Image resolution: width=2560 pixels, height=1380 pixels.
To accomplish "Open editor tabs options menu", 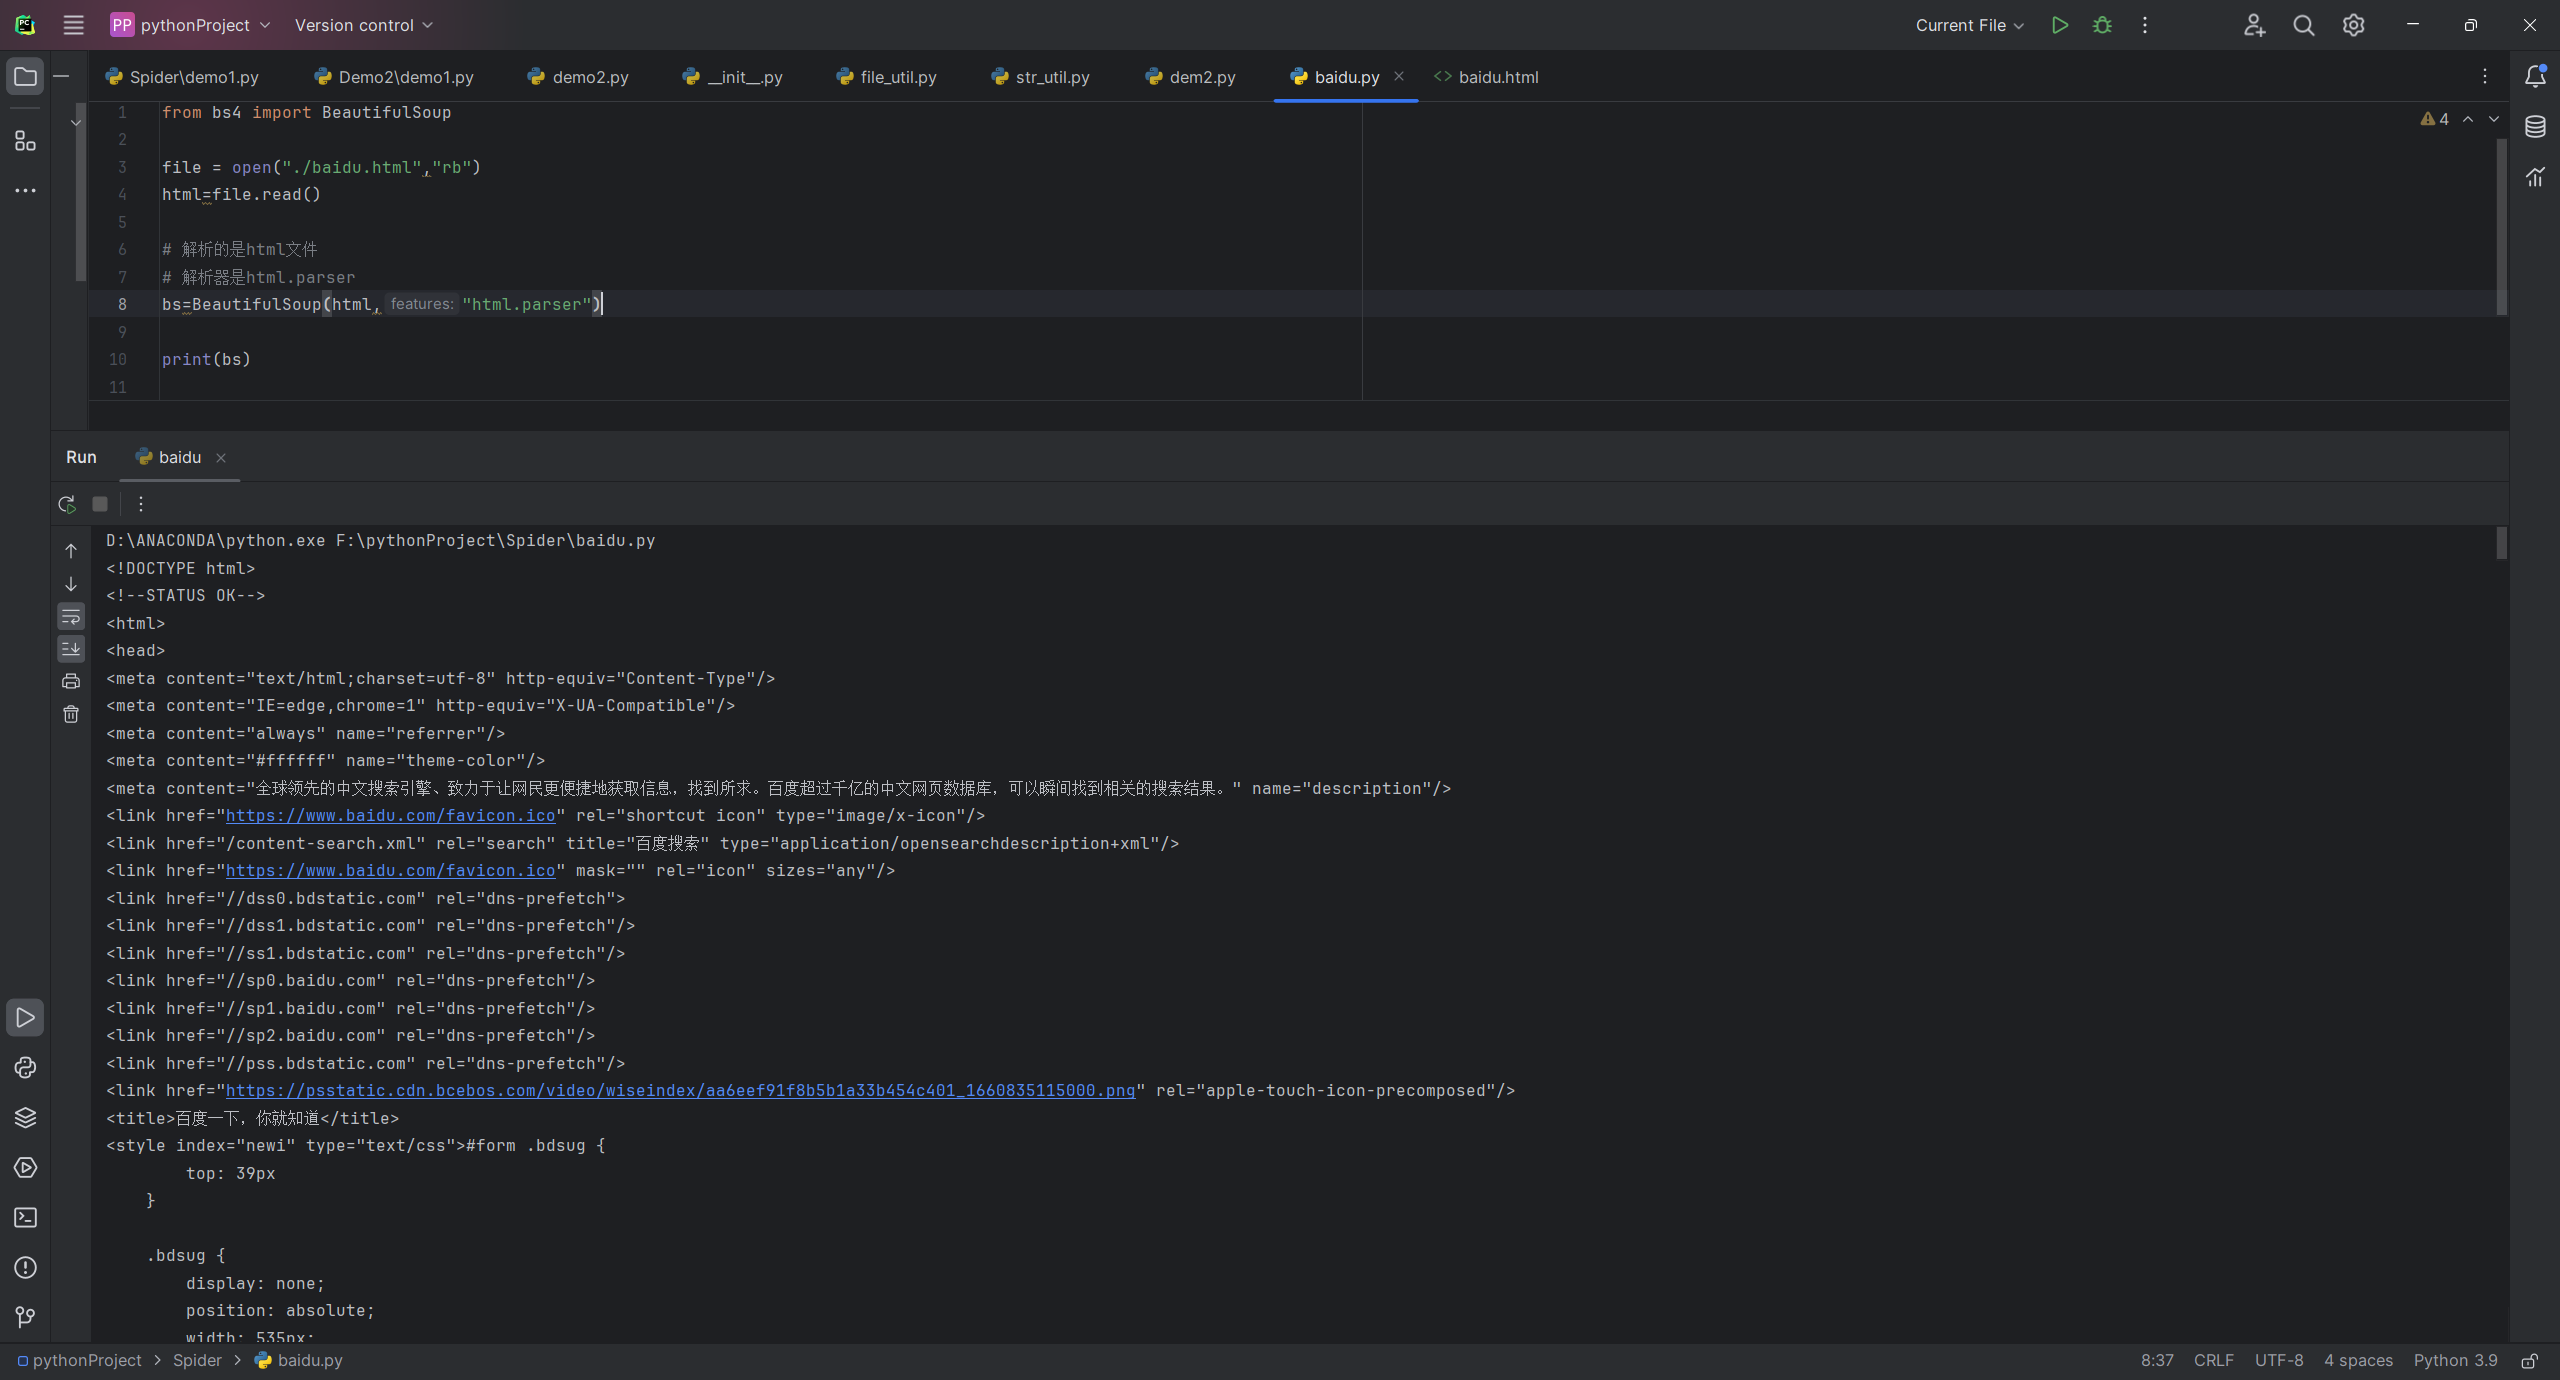I will [2485, 77].
